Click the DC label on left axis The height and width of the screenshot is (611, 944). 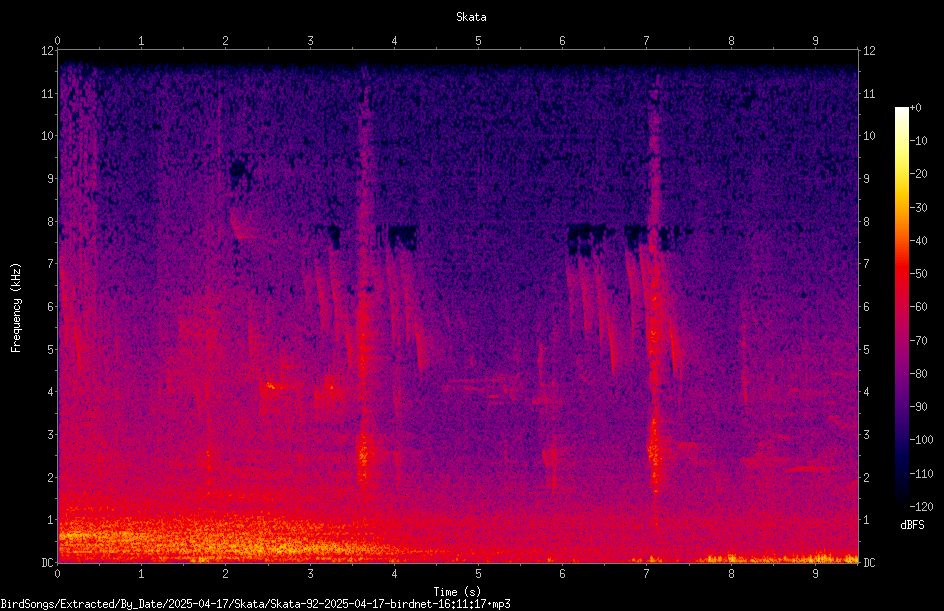47,563
